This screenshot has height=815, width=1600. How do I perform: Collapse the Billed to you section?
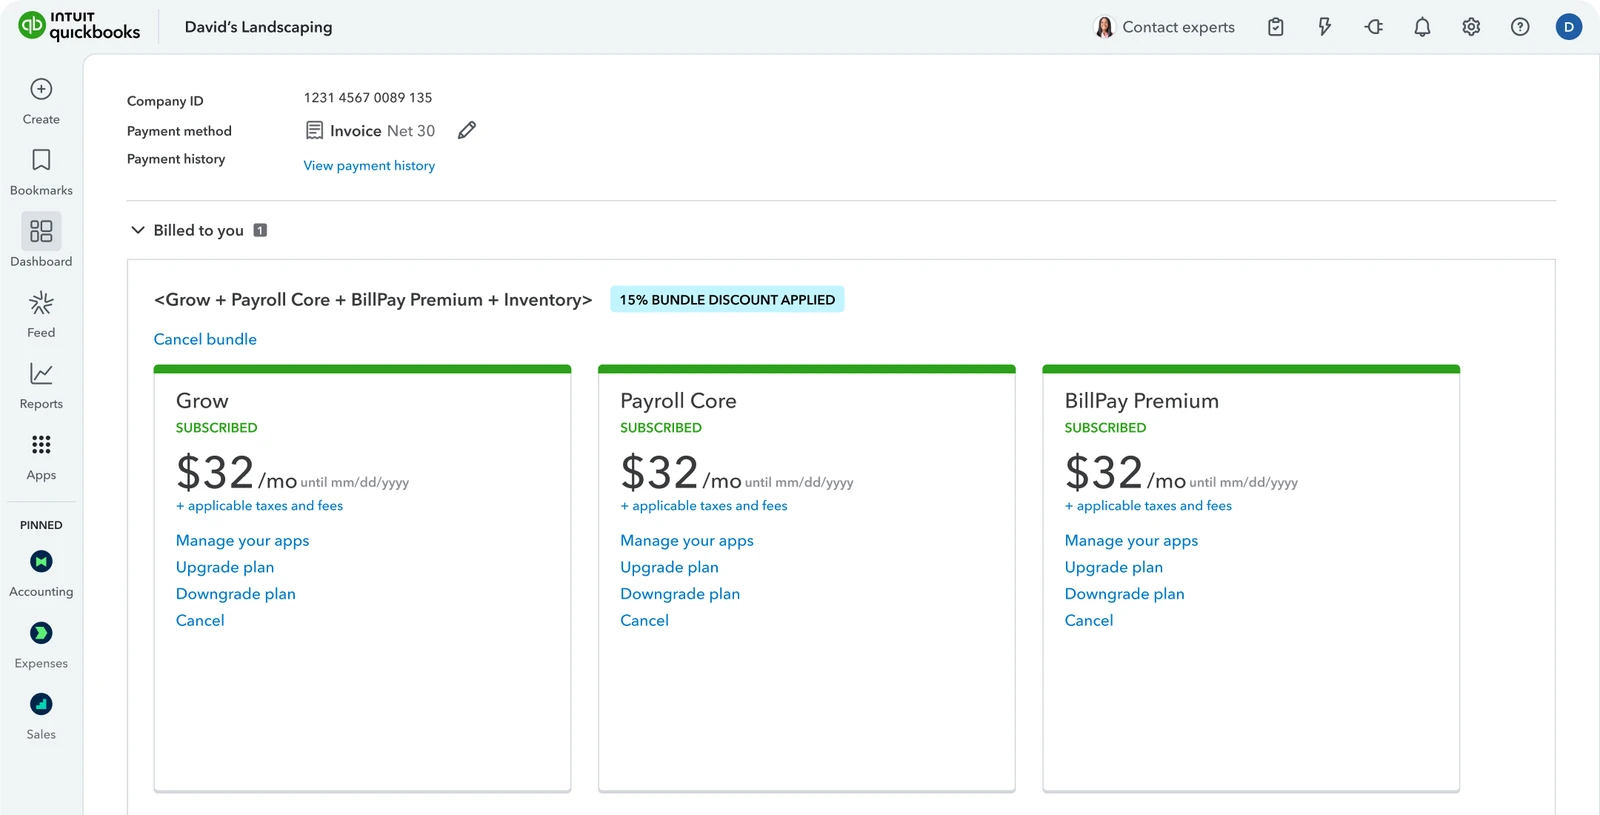pos(138,230)
